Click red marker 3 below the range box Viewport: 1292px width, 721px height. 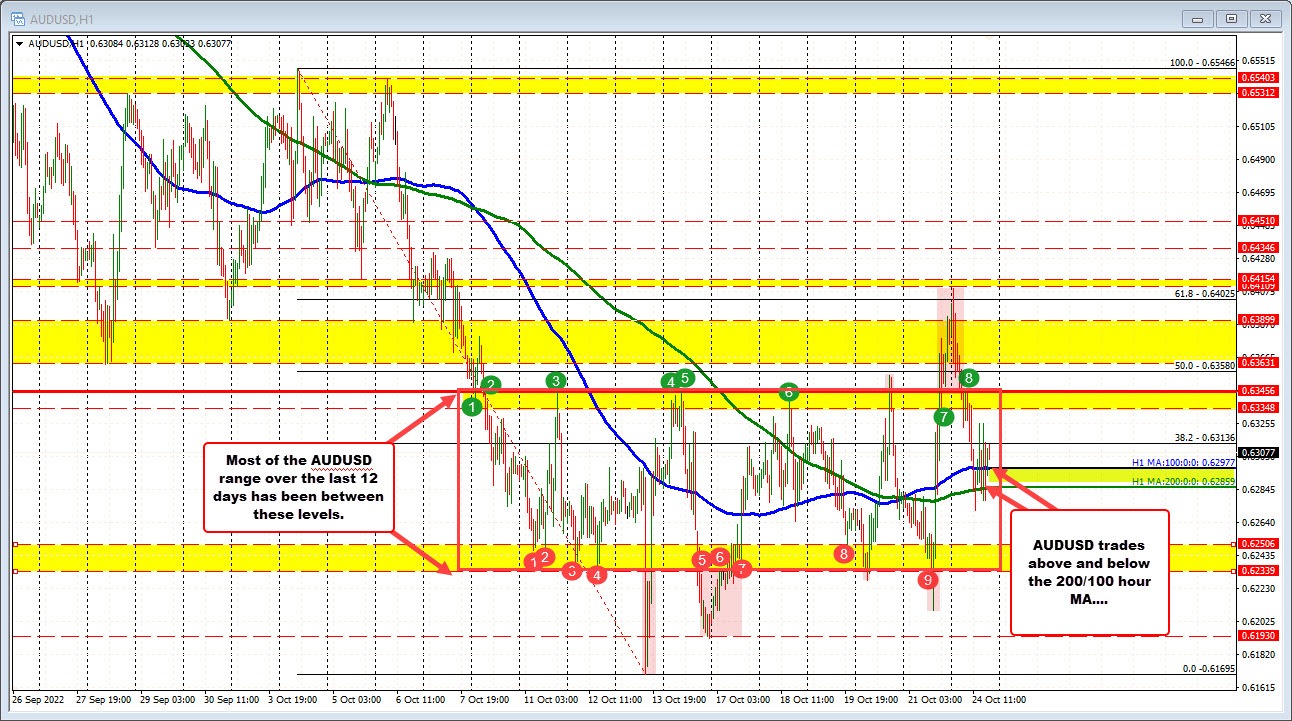pos(570,571)
